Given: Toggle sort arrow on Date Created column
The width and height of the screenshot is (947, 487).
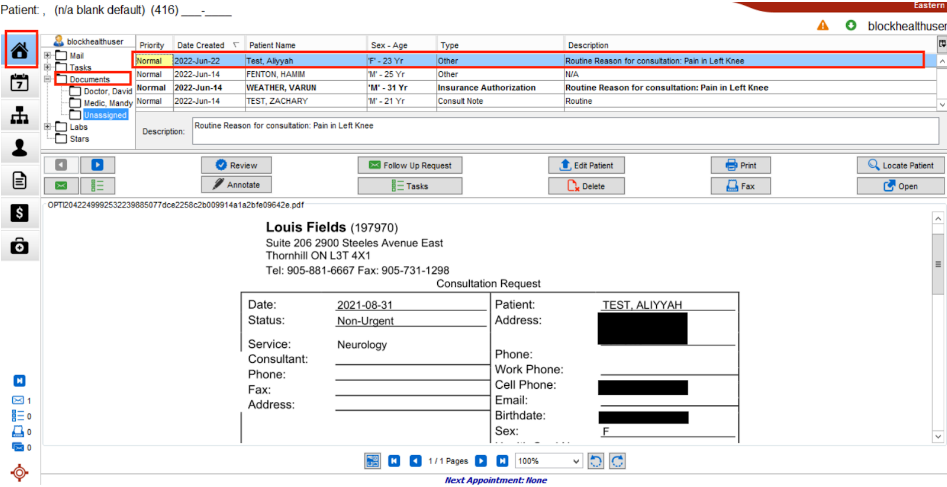Looking at the screenshot, I should coord(236,45).
